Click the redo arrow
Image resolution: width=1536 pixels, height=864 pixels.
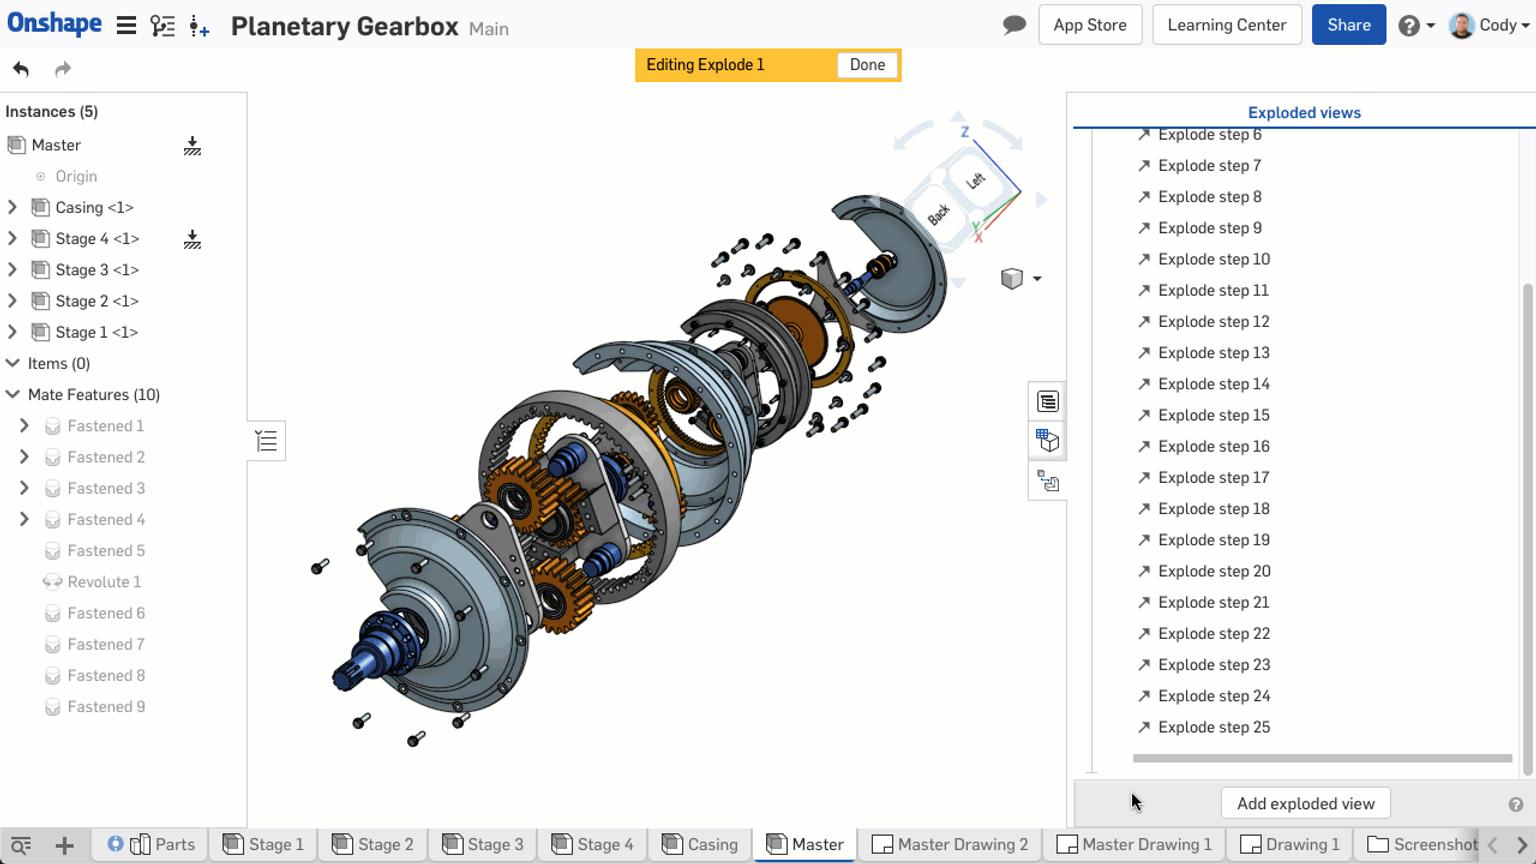62,68
